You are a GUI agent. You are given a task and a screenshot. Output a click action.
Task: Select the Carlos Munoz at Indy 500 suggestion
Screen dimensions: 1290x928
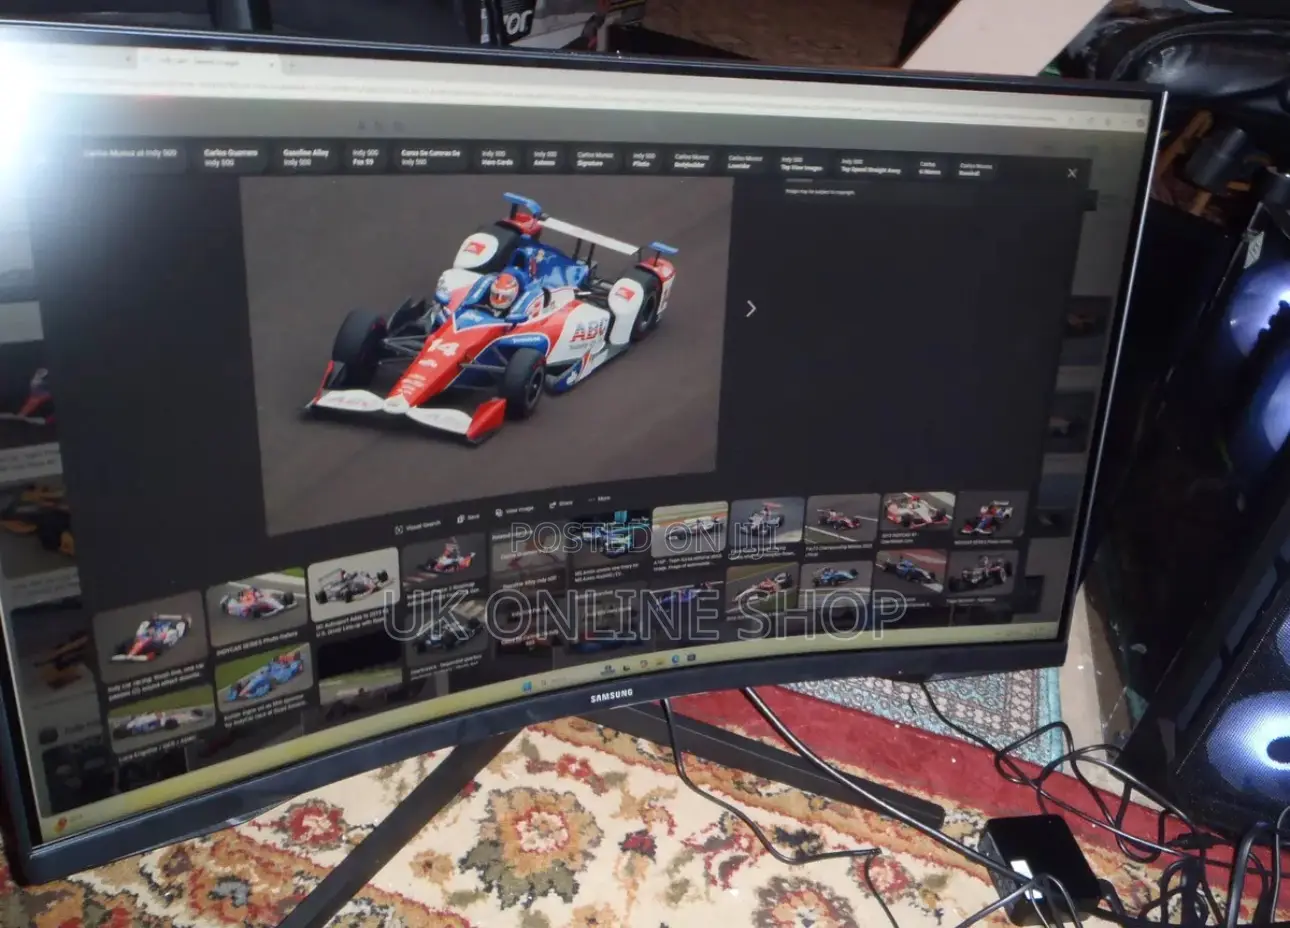pyautogui.click(x=130, y=154)
